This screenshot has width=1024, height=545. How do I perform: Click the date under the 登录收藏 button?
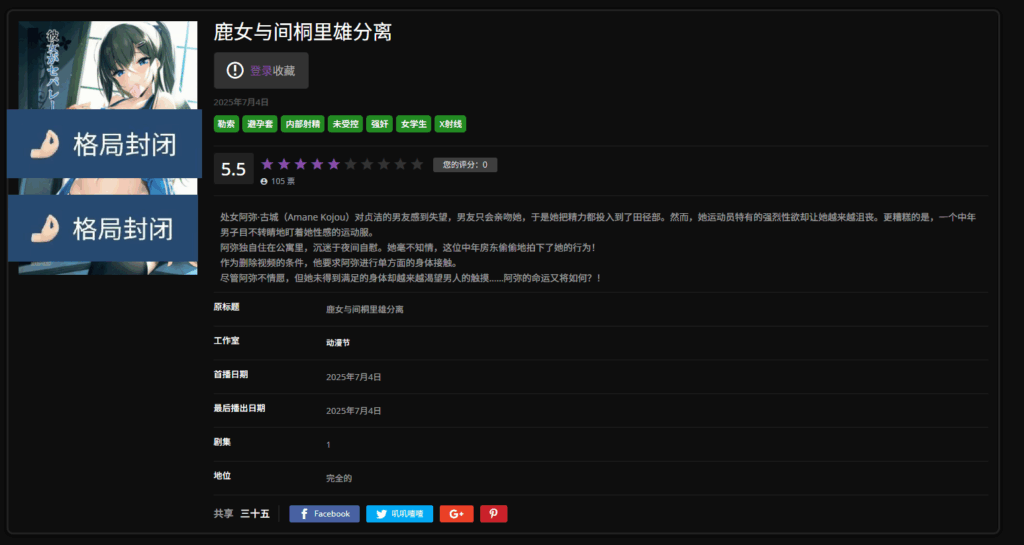241,102
